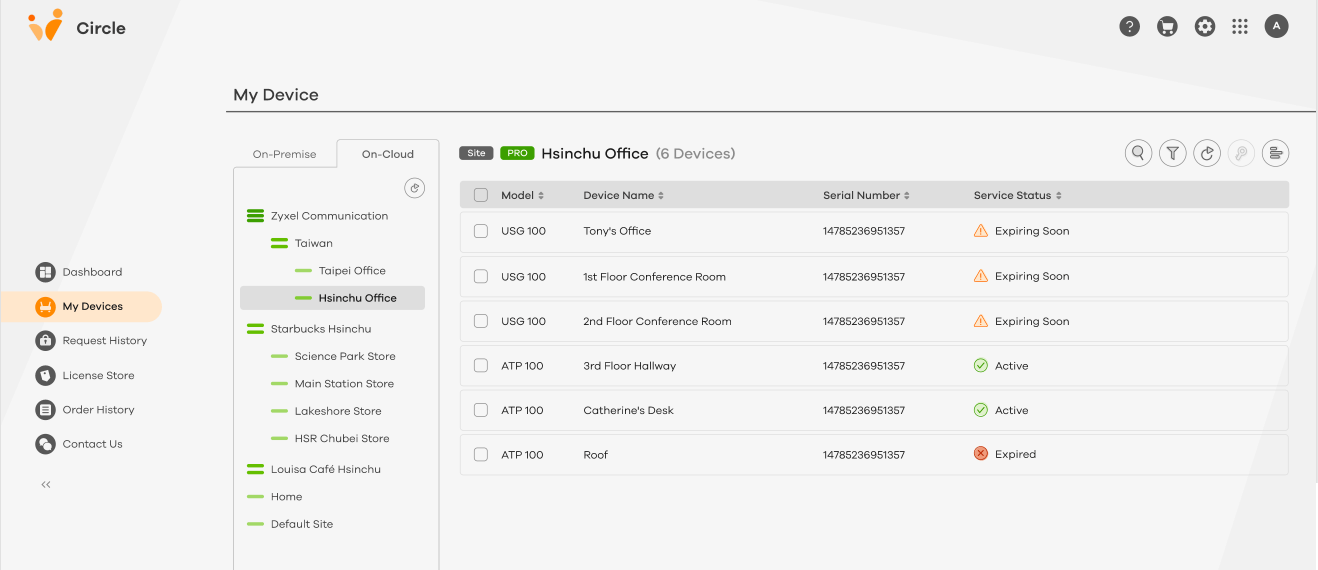Click the Site badge in the header
Image resolution: width=1318 pixels, height=570 pixels.
tap(477, 153)
